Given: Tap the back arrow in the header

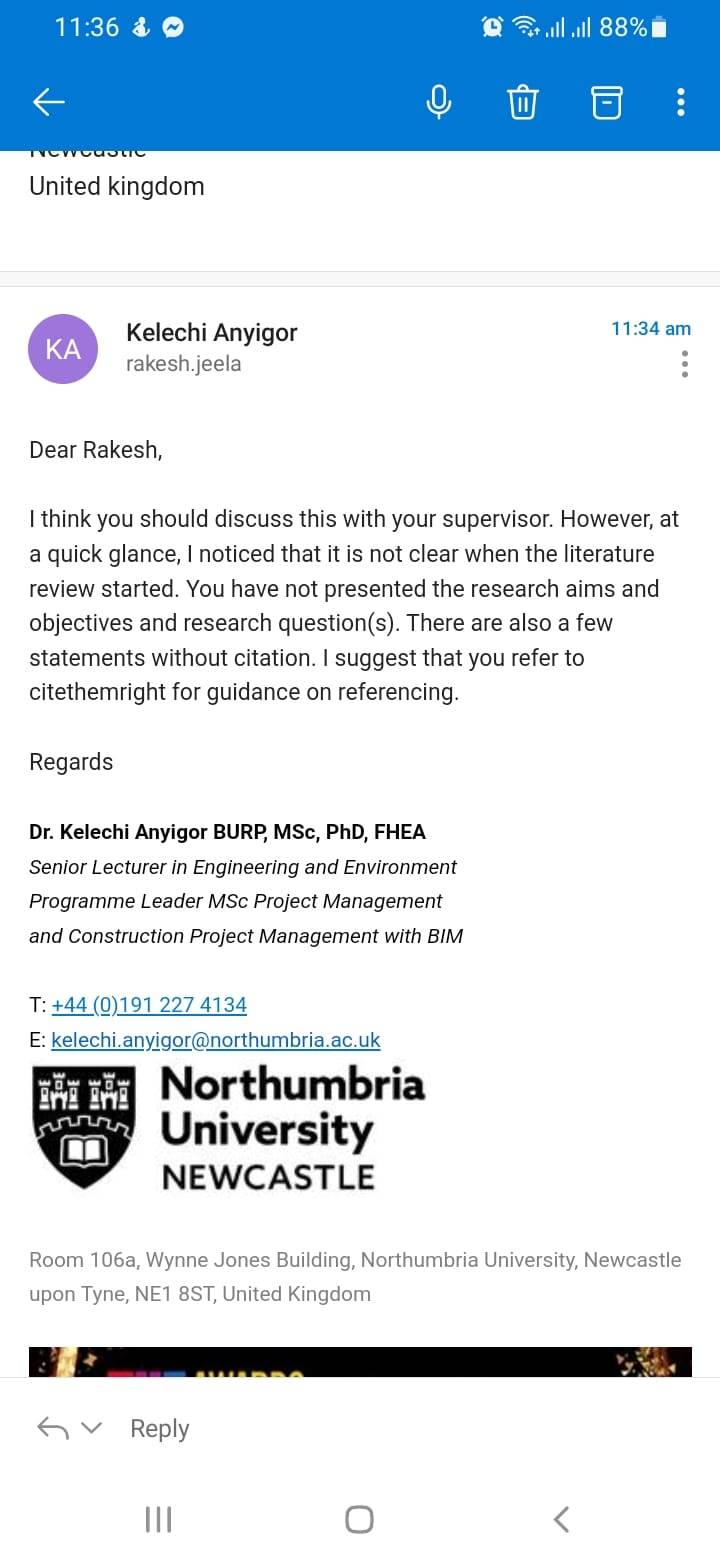Looking at the screenshot, I should [x=48, y=101].
